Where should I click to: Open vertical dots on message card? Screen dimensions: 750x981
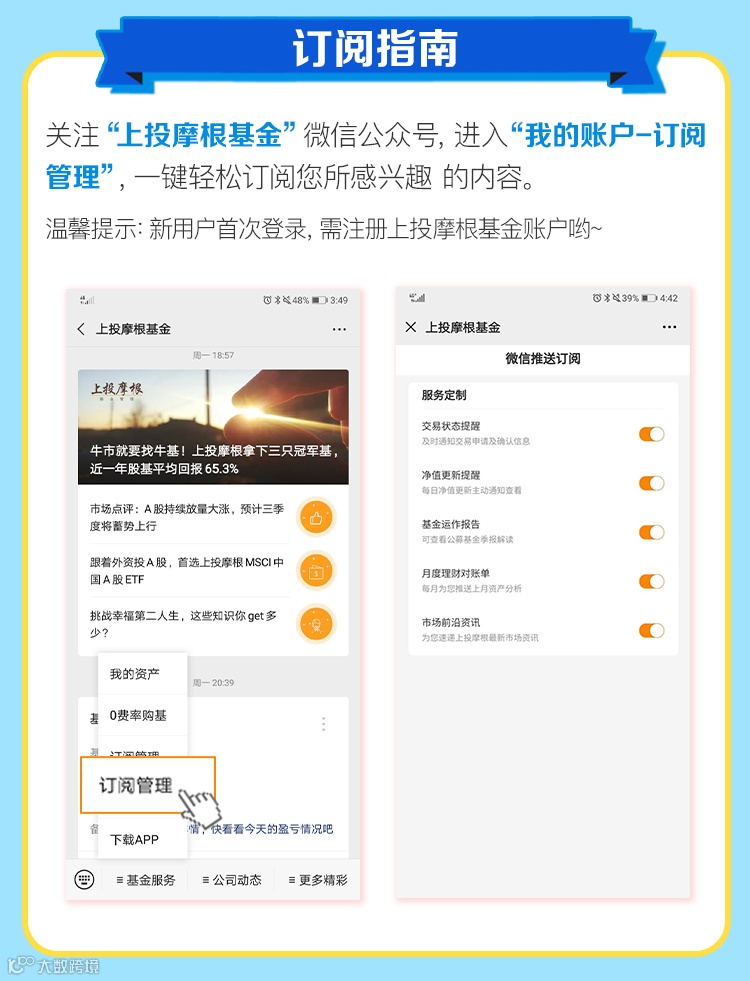[x=323, y=724]
